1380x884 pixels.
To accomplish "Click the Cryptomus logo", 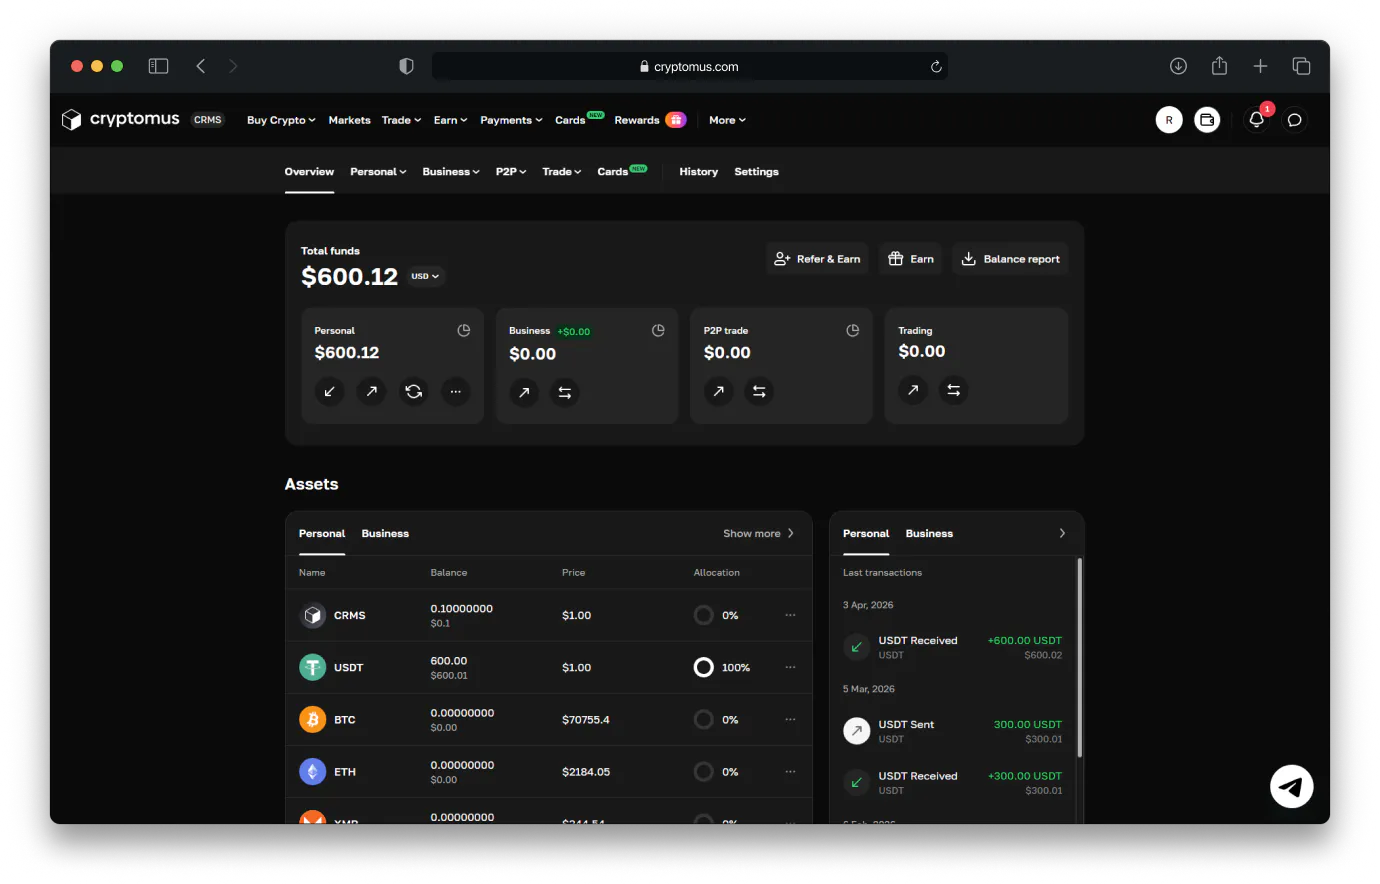I will point(120,119).
